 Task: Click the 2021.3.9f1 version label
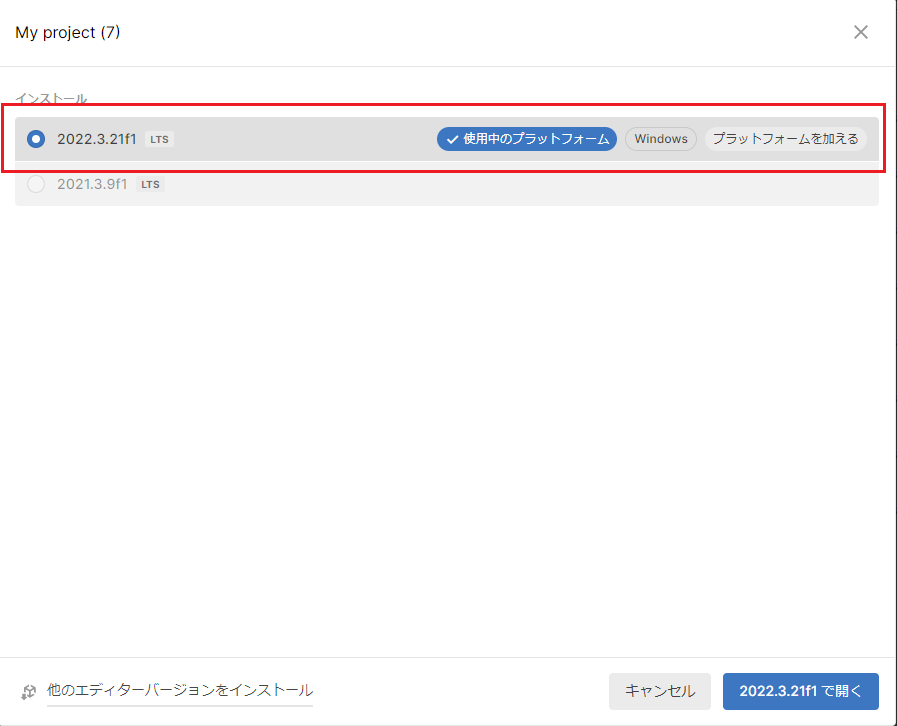click(92, 184)
